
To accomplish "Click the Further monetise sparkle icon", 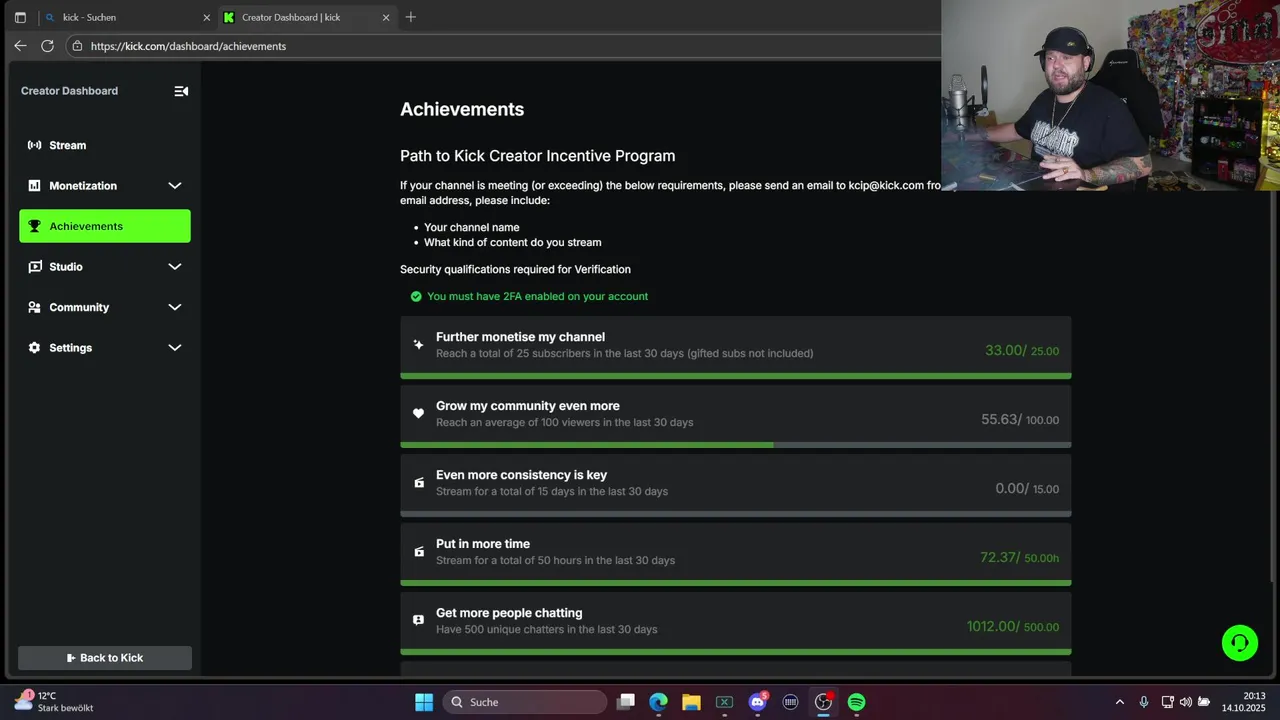I will point(418,344).
